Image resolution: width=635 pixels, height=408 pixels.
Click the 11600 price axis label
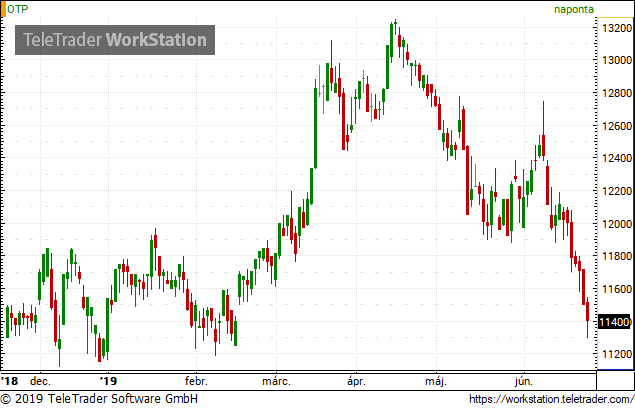[616, 289]
